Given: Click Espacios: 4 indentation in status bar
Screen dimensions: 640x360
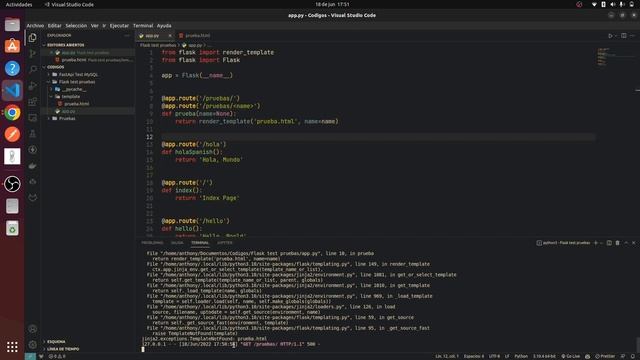Looking at the screenshot, I should [474, 356].
